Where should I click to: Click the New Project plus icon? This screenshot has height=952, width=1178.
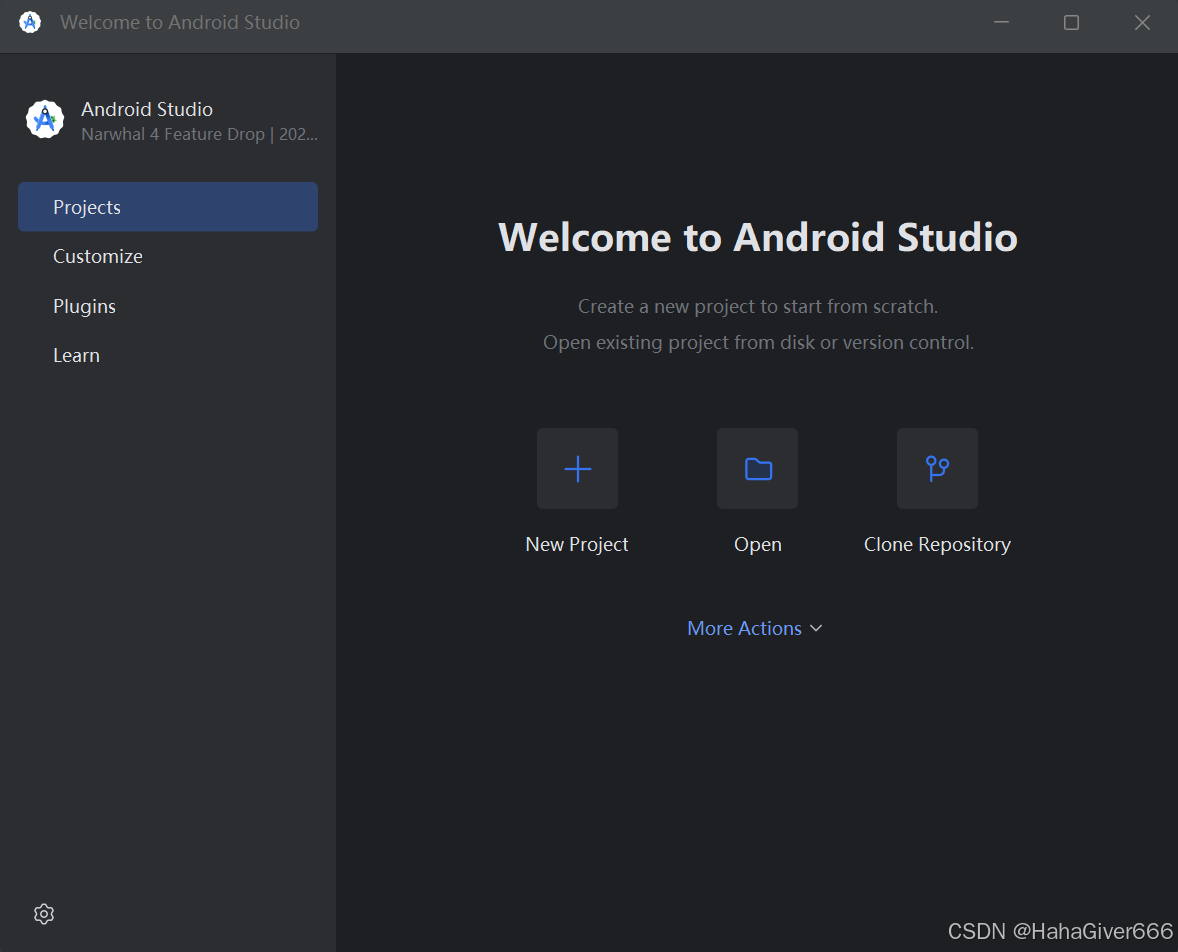577,469
